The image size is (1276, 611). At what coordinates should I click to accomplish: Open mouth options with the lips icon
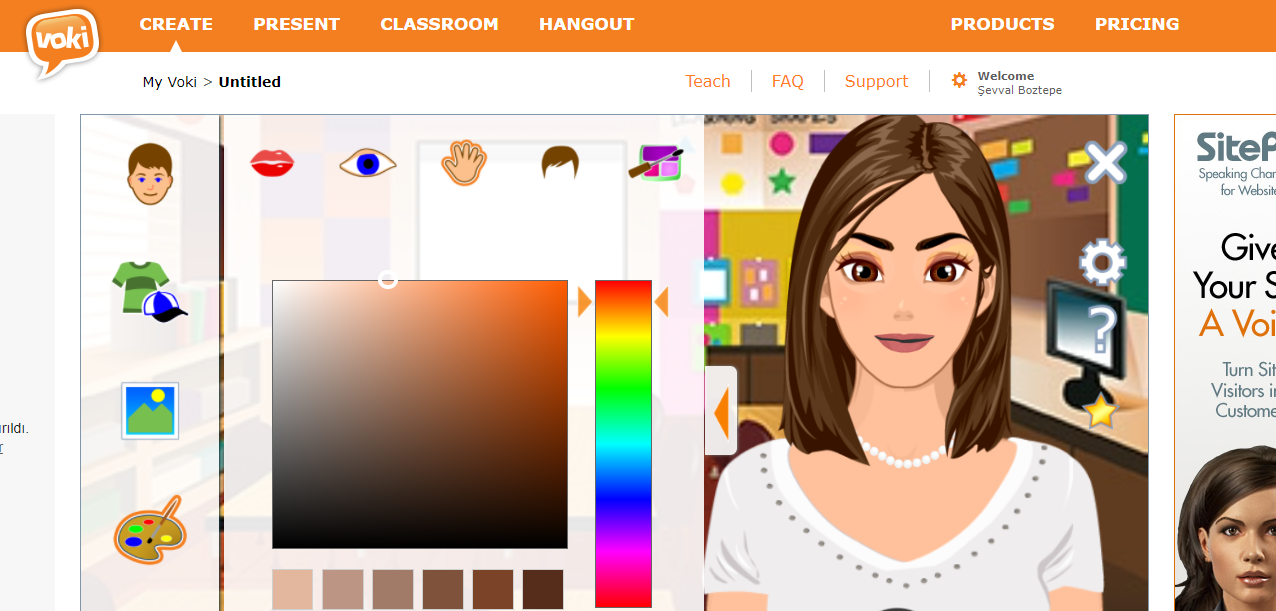[271, 163]
